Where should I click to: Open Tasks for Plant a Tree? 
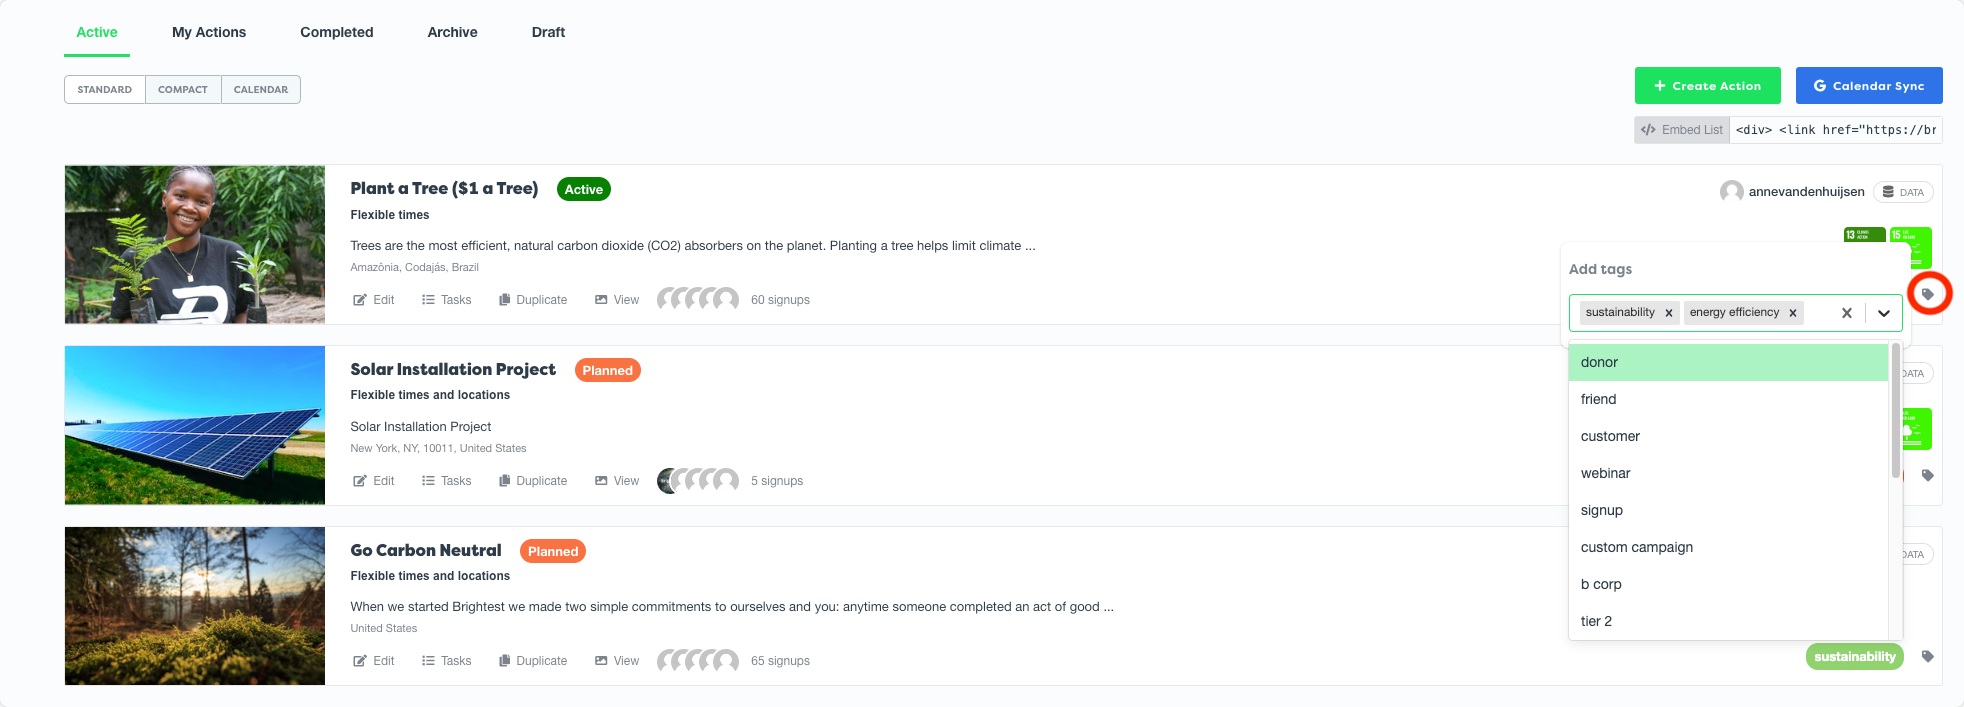click(446, 300)
